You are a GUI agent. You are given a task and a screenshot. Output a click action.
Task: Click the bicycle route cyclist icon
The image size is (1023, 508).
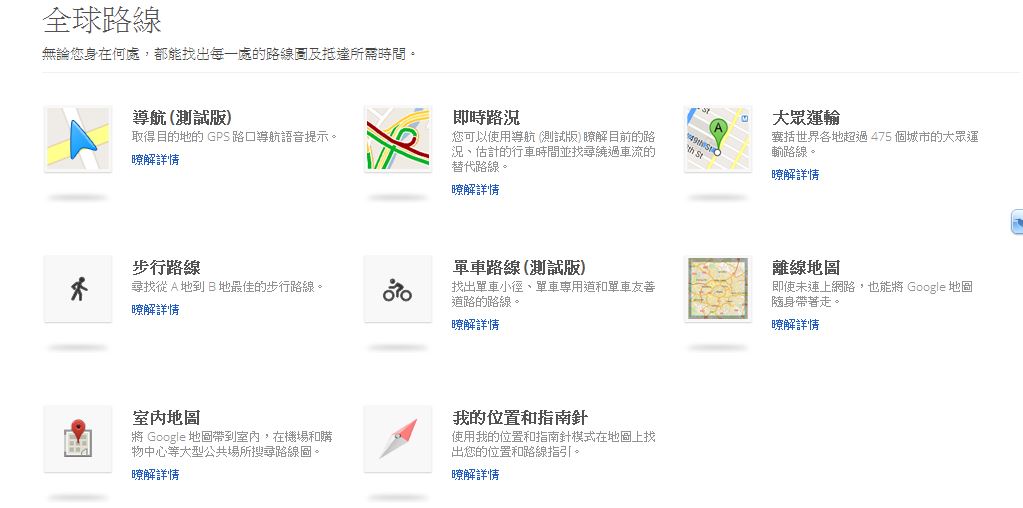coord(397,288)
